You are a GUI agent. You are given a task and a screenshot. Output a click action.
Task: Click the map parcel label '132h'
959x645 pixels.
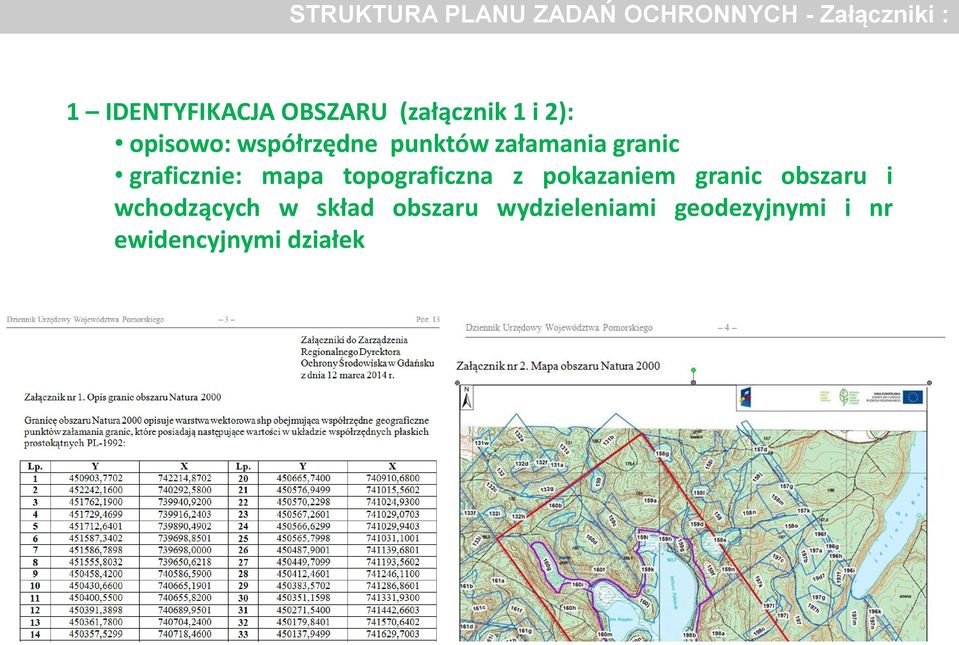(518, 517)
